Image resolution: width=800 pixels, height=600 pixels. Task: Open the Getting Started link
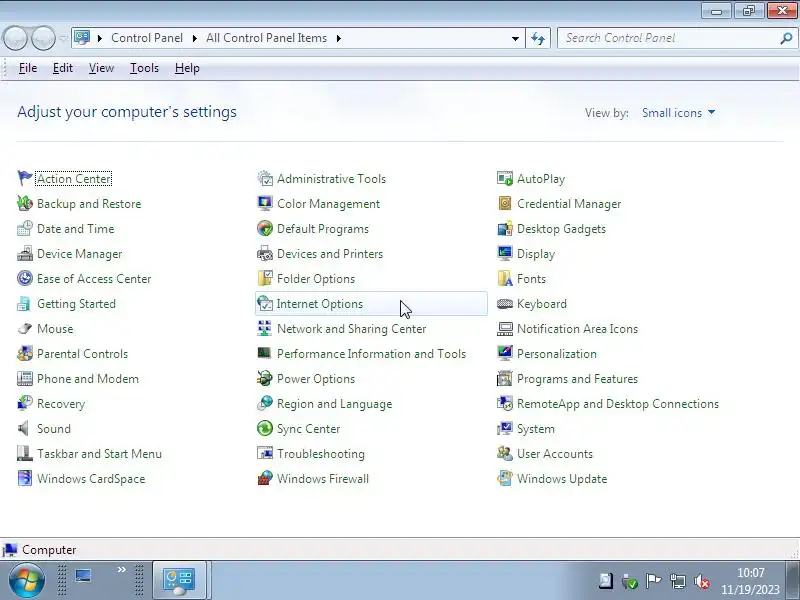tap(77, 304)
